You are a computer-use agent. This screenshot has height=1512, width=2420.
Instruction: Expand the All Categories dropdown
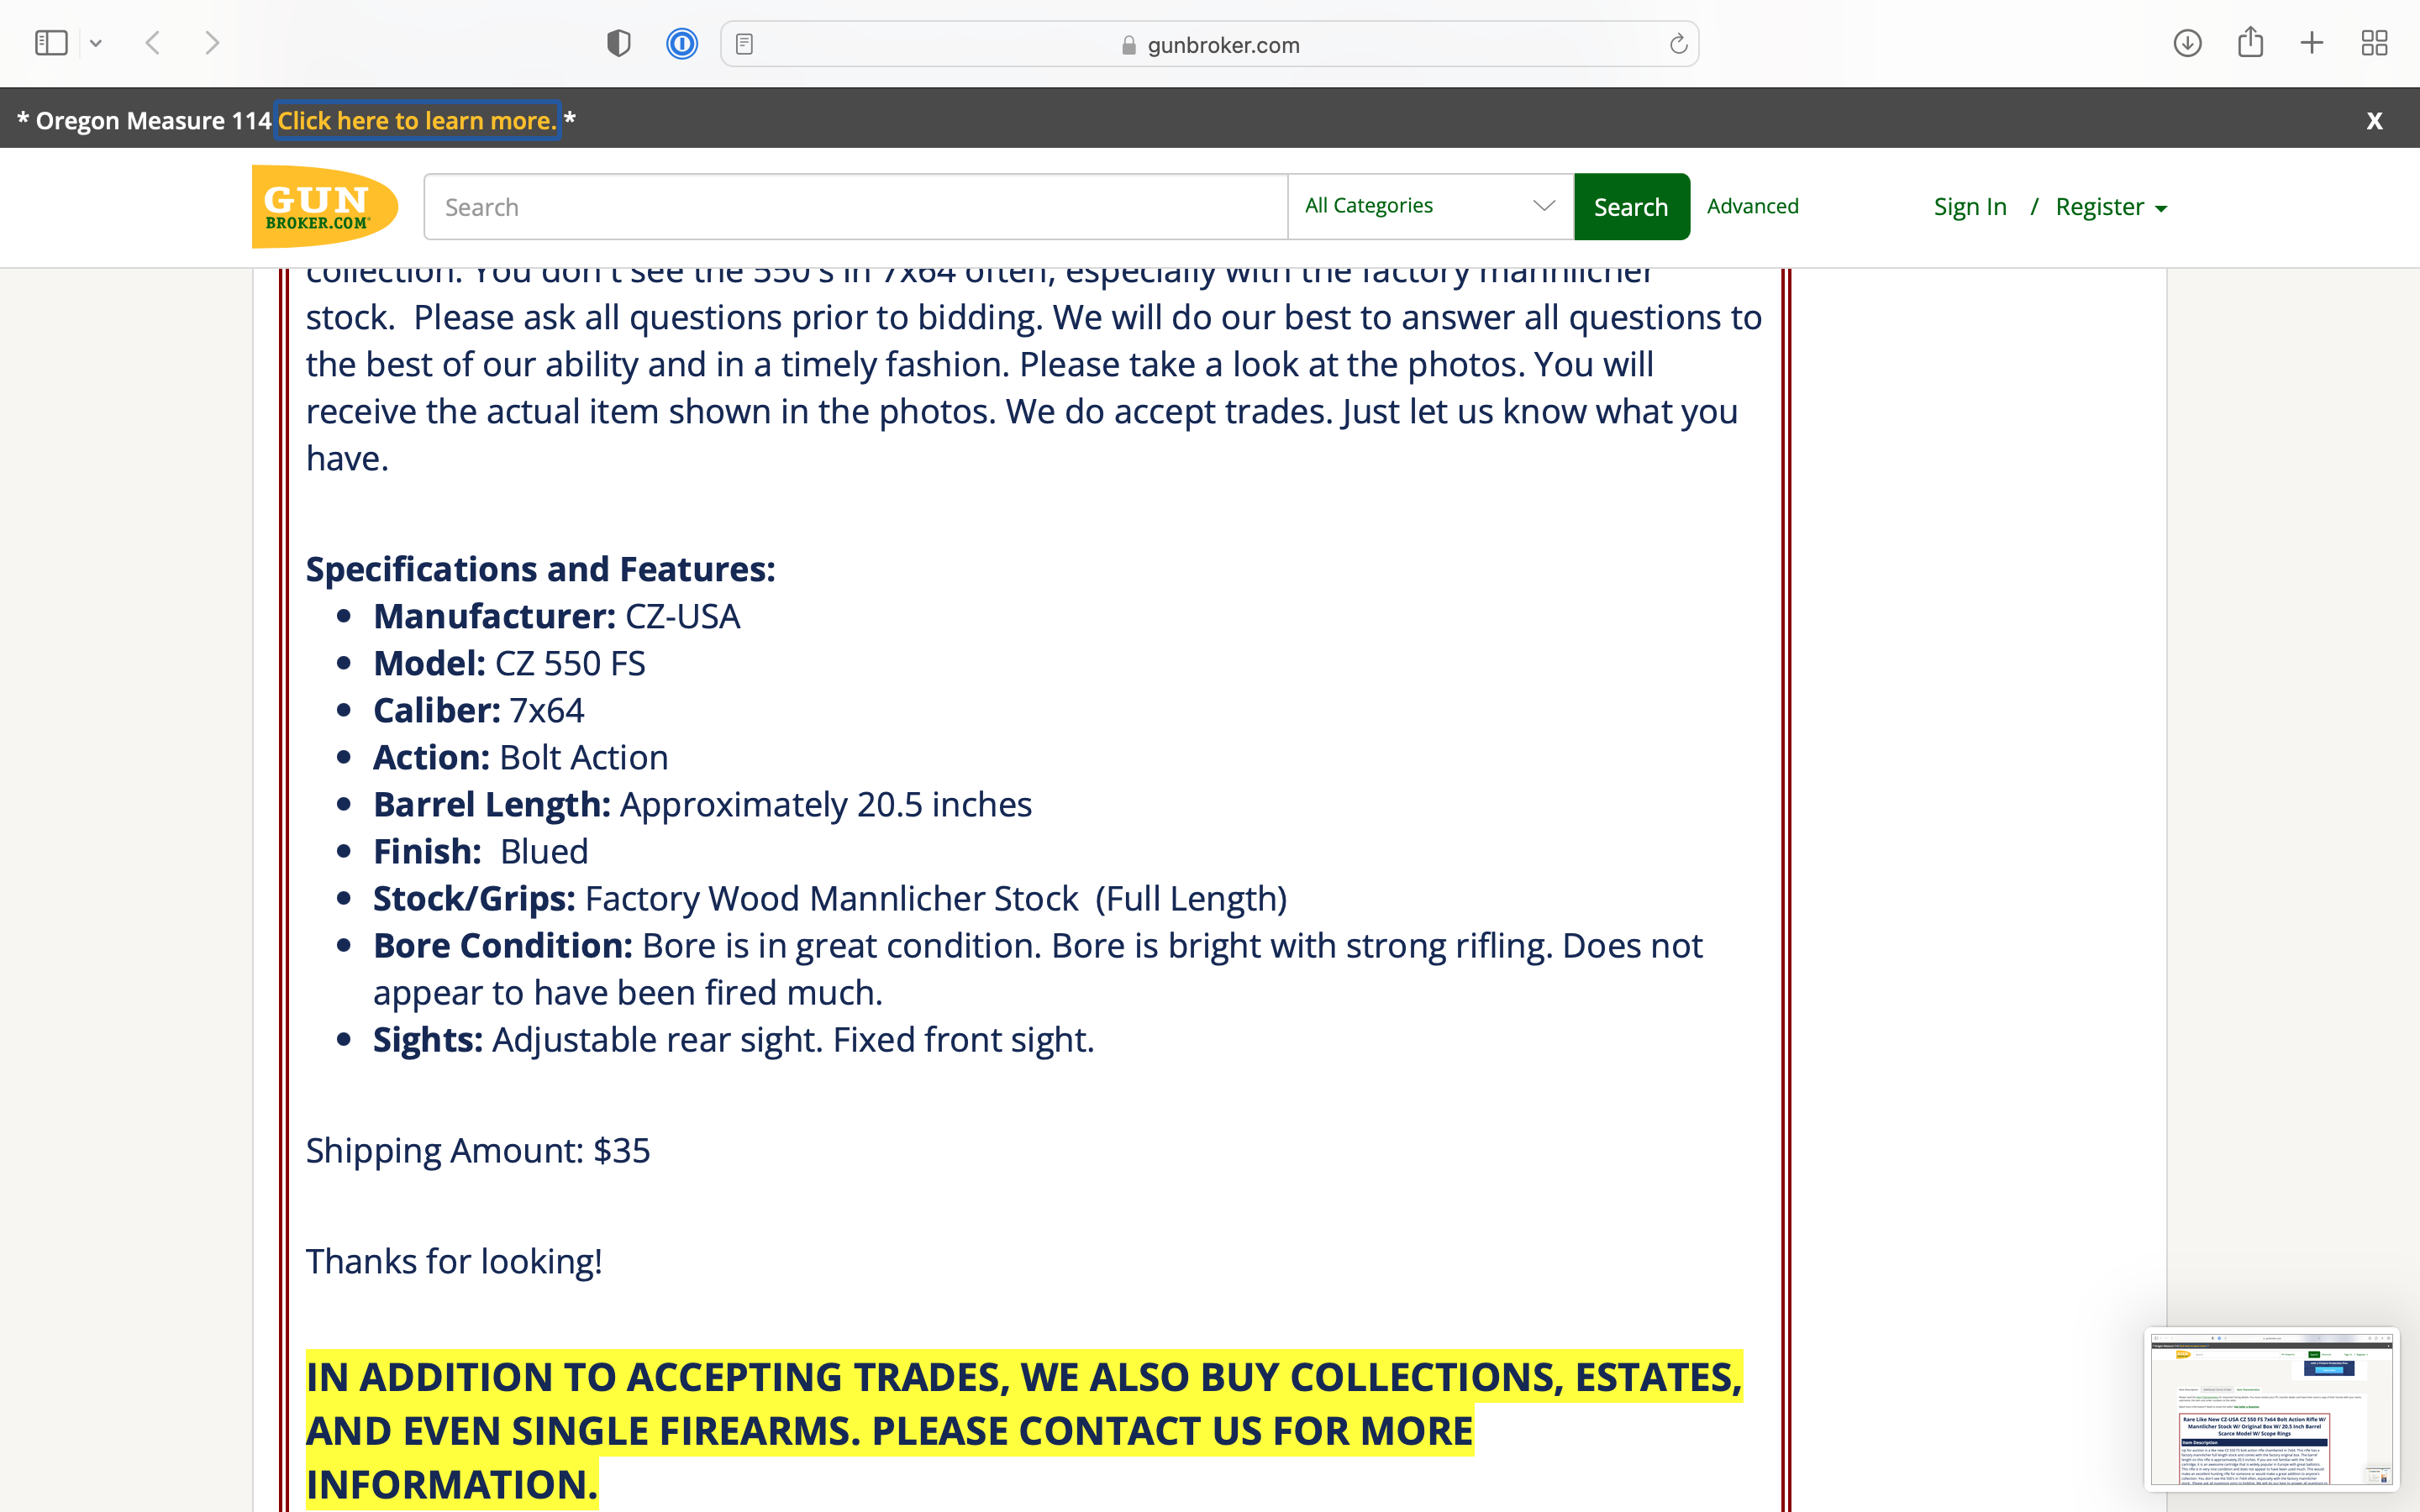tap(1430, 206)
